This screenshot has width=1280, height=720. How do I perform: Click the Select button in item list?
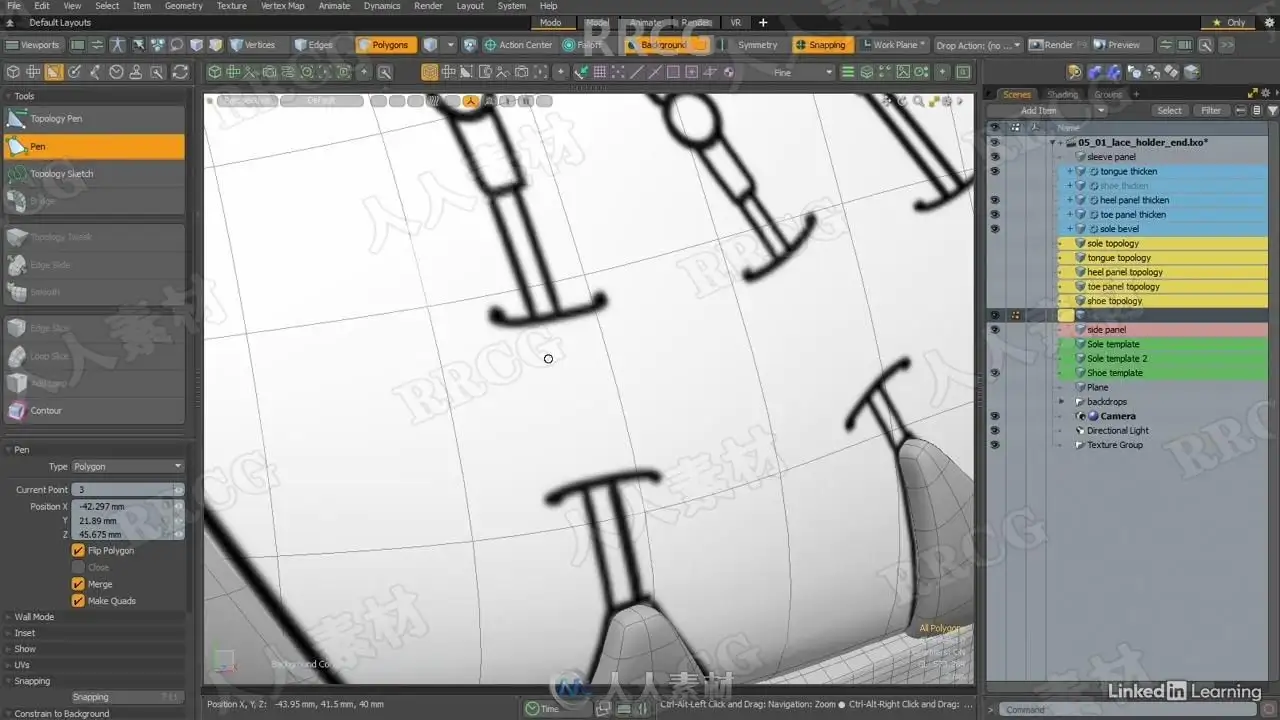(1169, 110)
